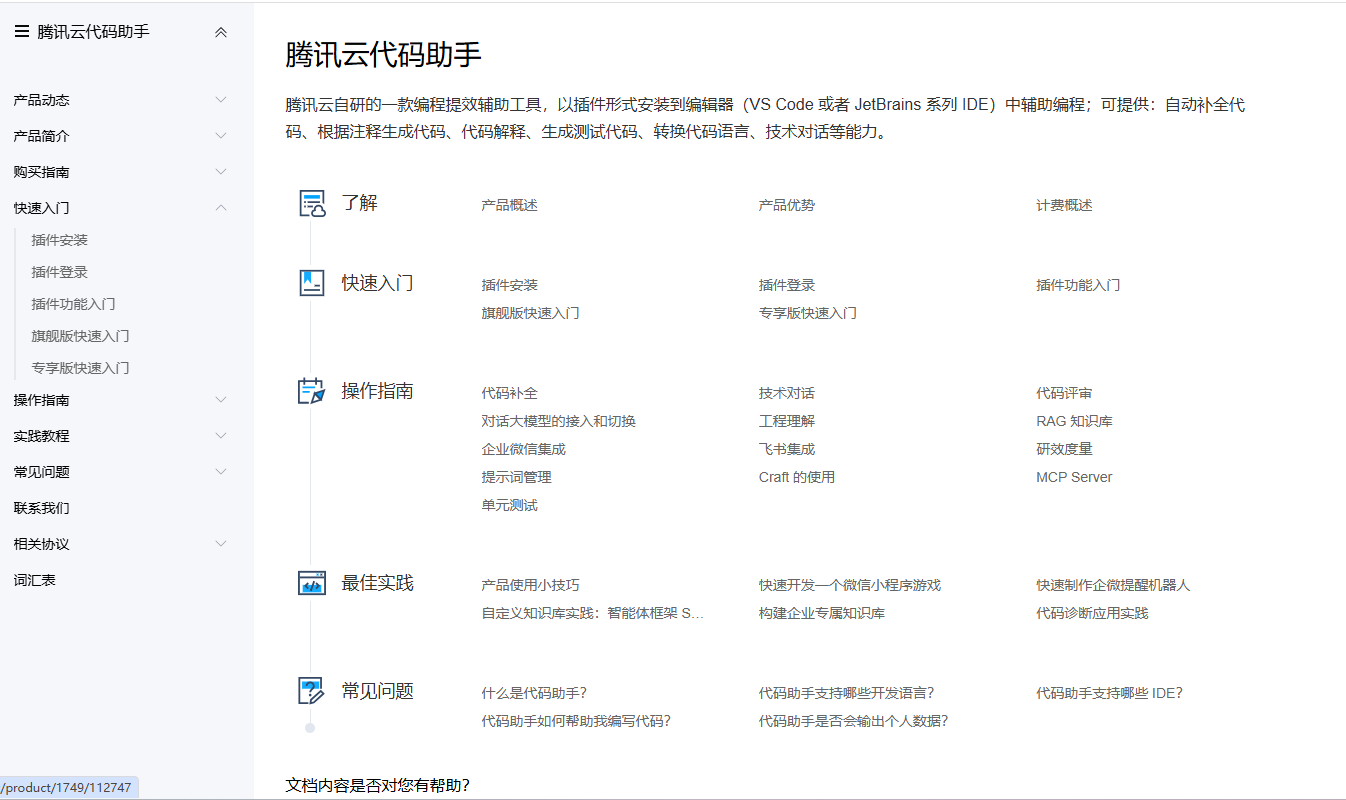Open 代码助手是否会输出个人数据？ link
Image resolution: width=1346 pixels, height=800 pixels.
click(x=854, y=721)
